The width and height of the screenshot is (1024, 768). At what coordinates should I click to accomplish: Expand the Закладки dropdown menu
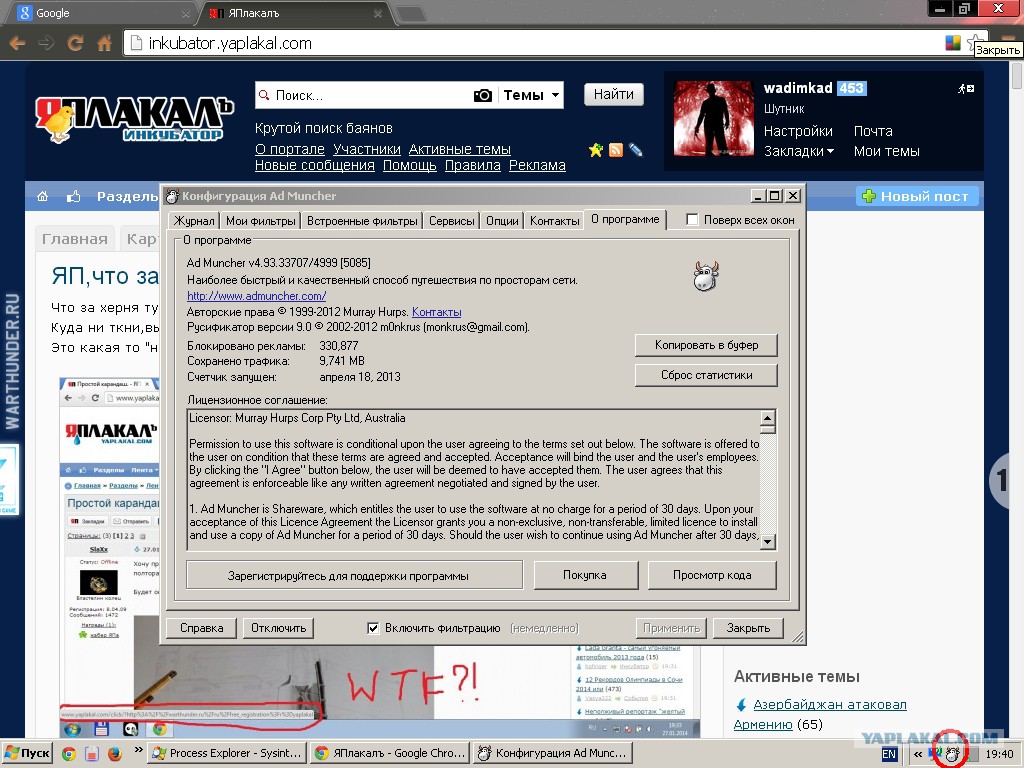[x=799, y=151]
